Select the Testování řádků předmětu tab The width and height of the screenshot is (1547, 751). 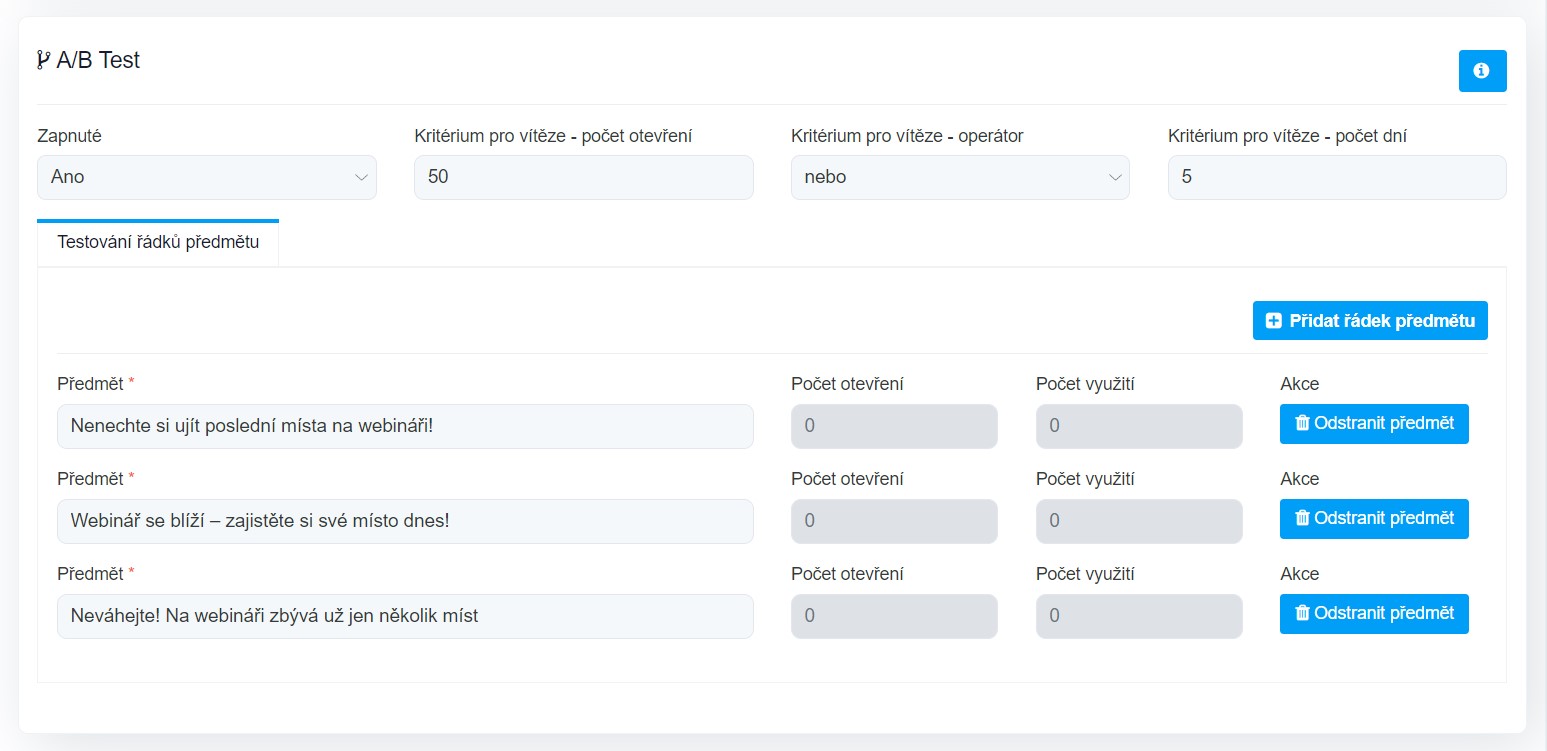coord(158,243)
